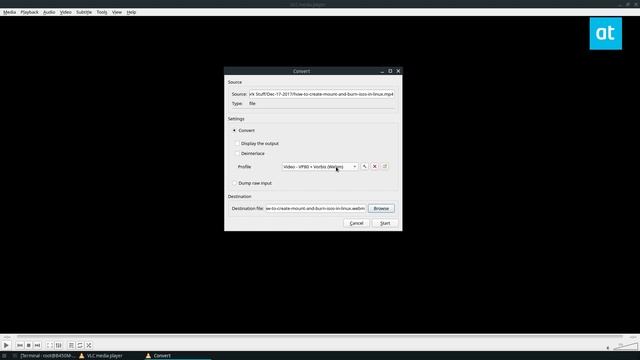Click the Previous media button
The image size is (640, 360).
20,345
